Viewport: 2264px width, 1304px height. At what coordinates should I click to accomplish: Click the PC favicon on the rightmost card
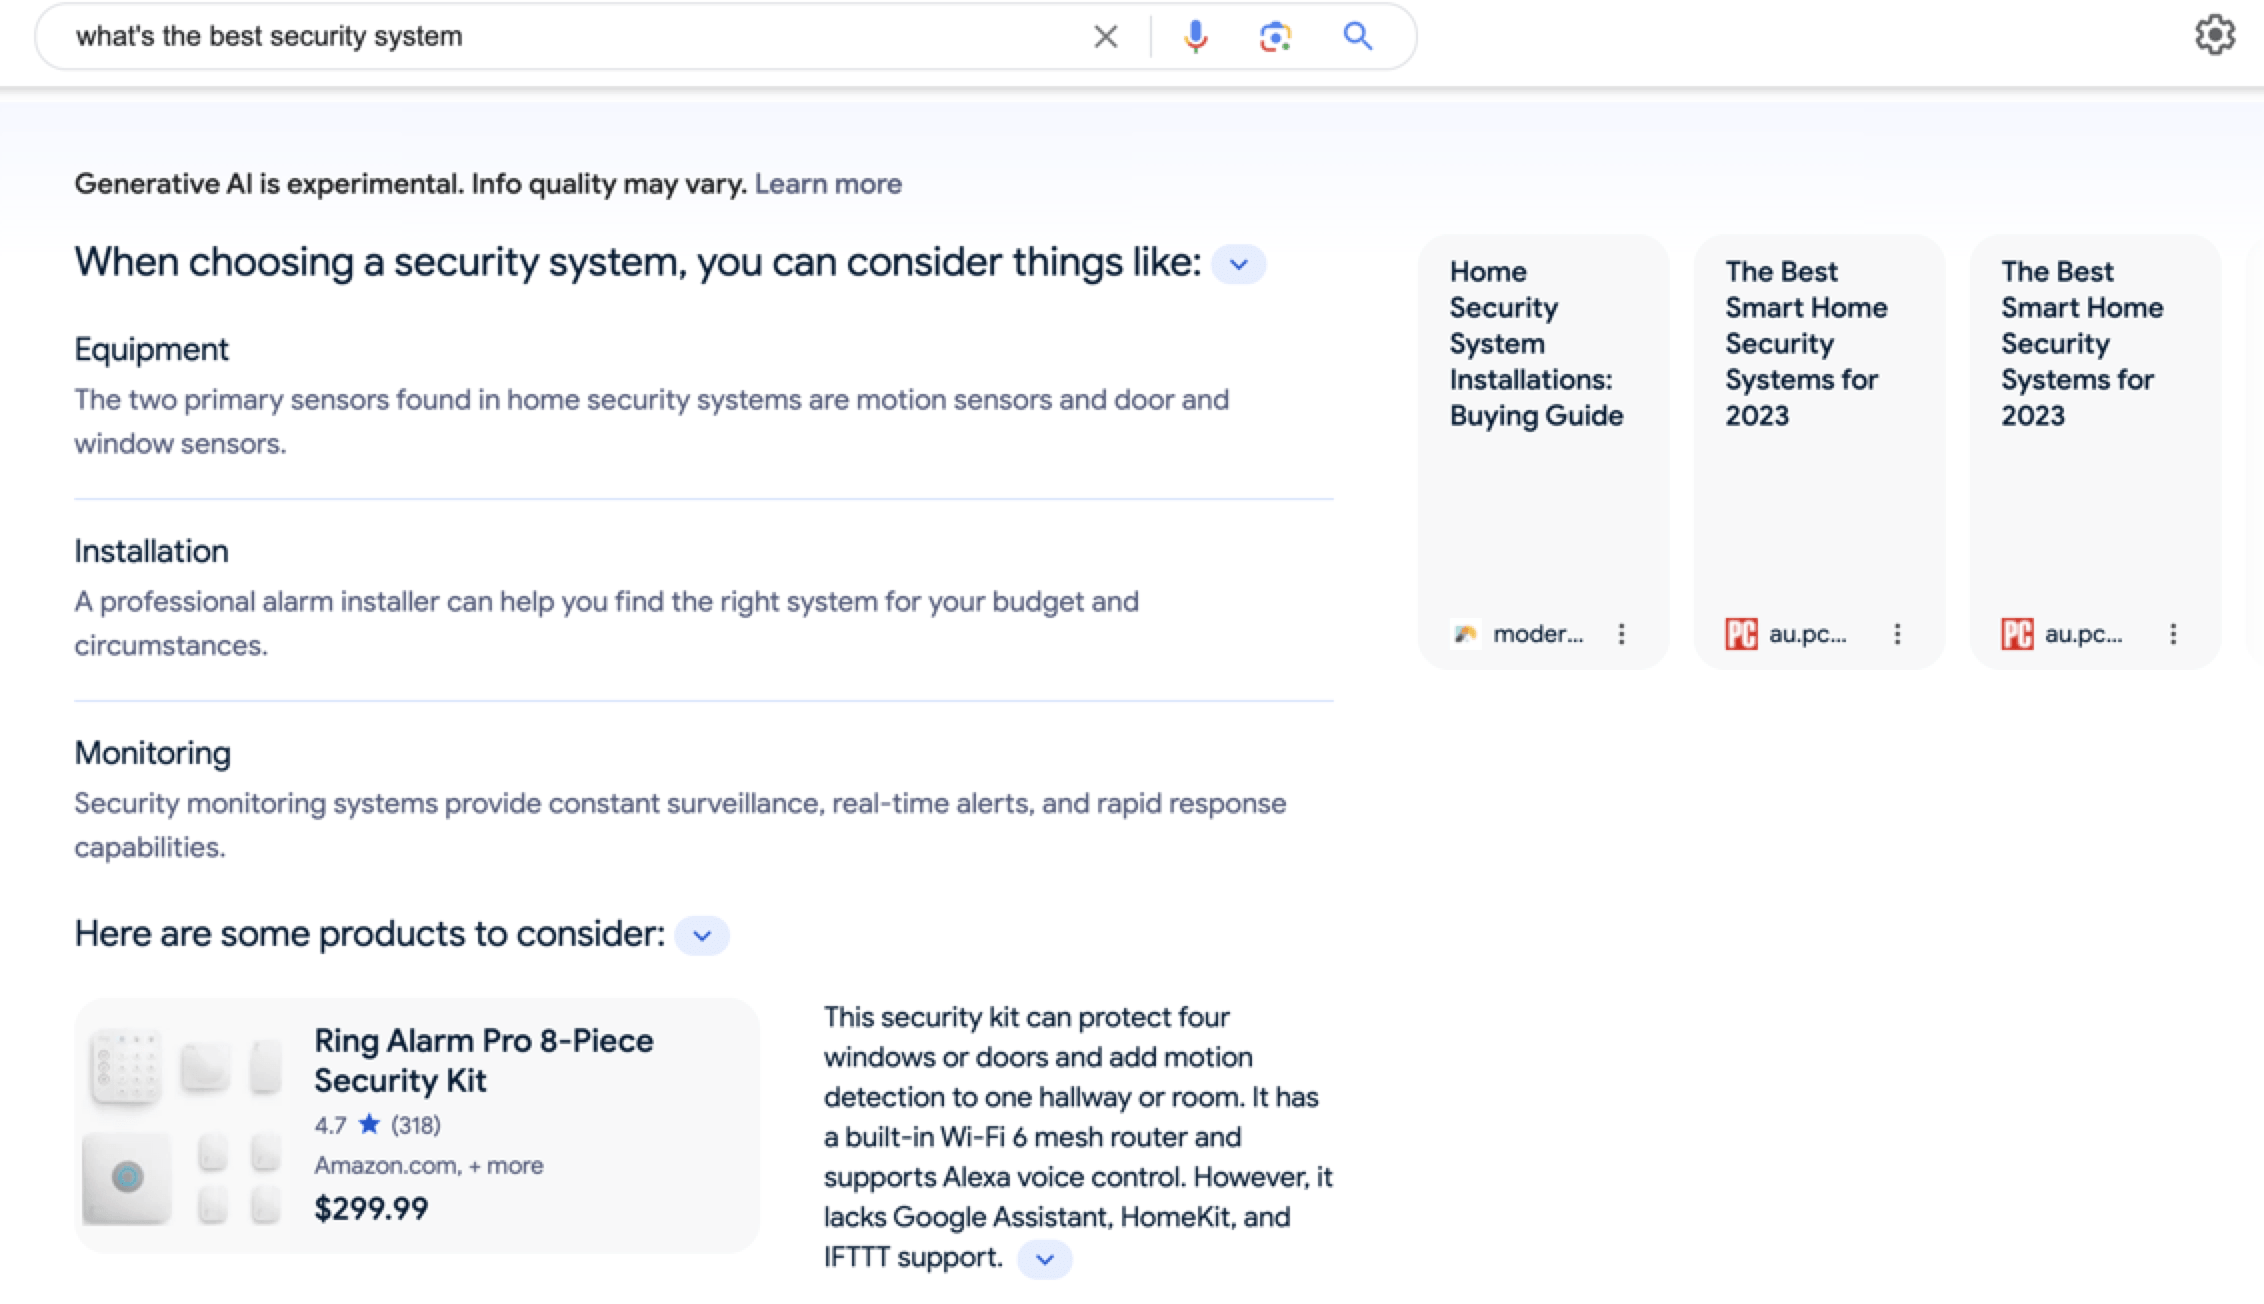coord(2017,634)
